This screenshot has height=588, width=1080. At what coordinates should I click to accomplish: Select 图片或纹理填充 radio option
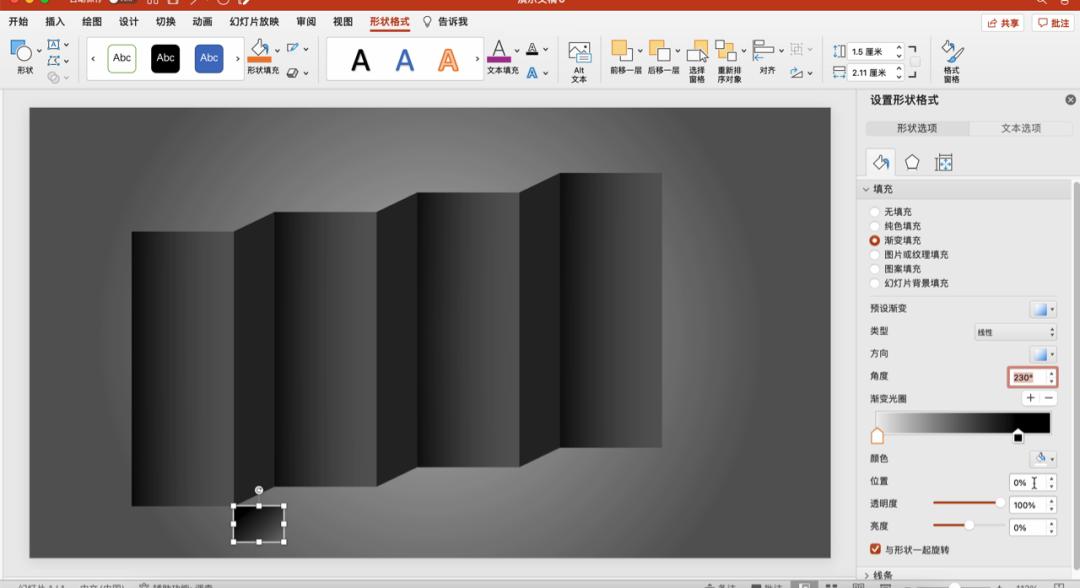click(875, 255)
